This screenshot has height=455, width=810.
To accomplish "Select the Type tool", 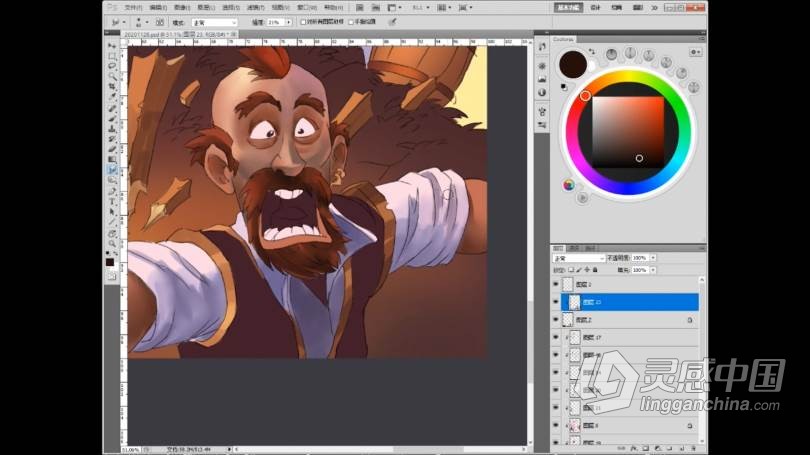I will [112, 202].
